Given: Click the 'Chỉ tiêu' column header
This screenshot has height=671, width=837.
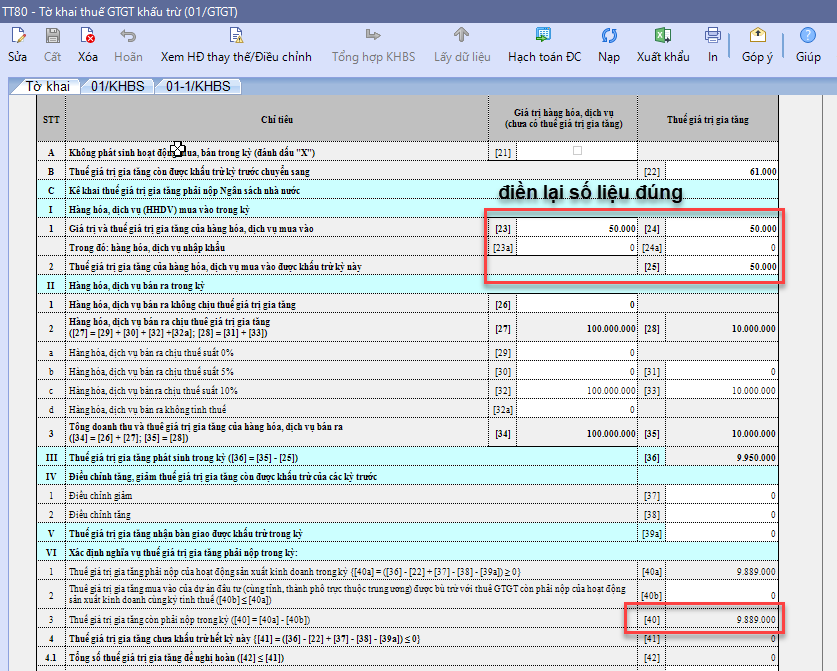Looking at the screenshot, I should [x=277, y=120].
